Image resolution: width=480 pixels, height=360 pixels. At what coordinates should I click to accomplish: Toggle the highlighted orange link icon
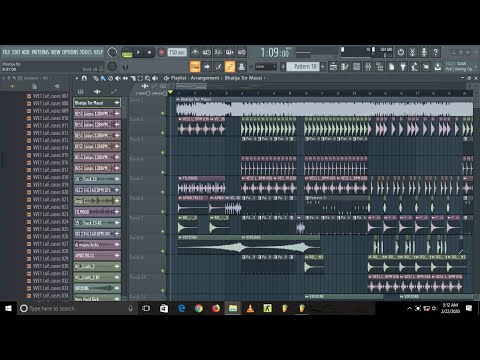click(230, 67)
